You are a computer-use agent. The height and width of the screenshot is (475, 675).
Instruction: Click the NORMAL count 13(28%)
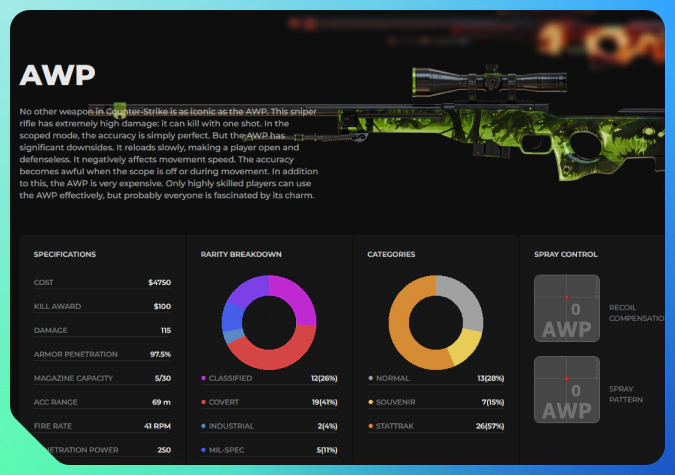[x=491, y=378]
